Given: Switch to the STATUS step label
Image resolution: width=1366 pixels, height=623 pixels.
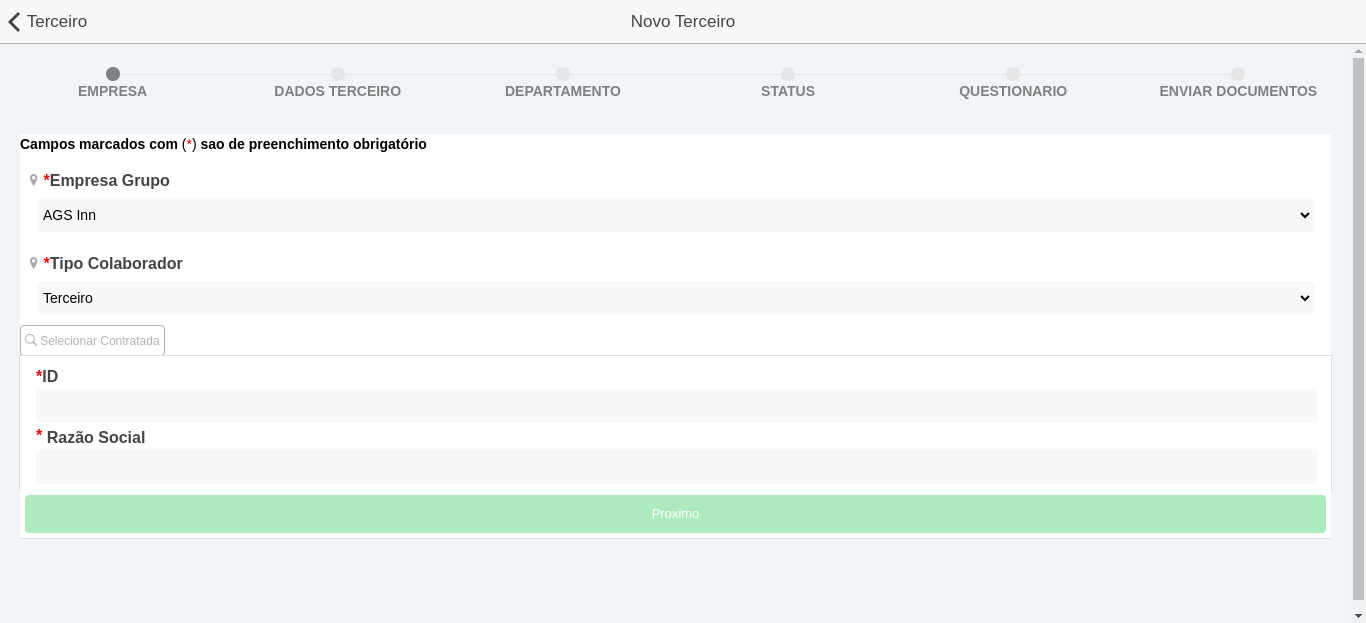Looking at the screenshot, I should (788, 91).
